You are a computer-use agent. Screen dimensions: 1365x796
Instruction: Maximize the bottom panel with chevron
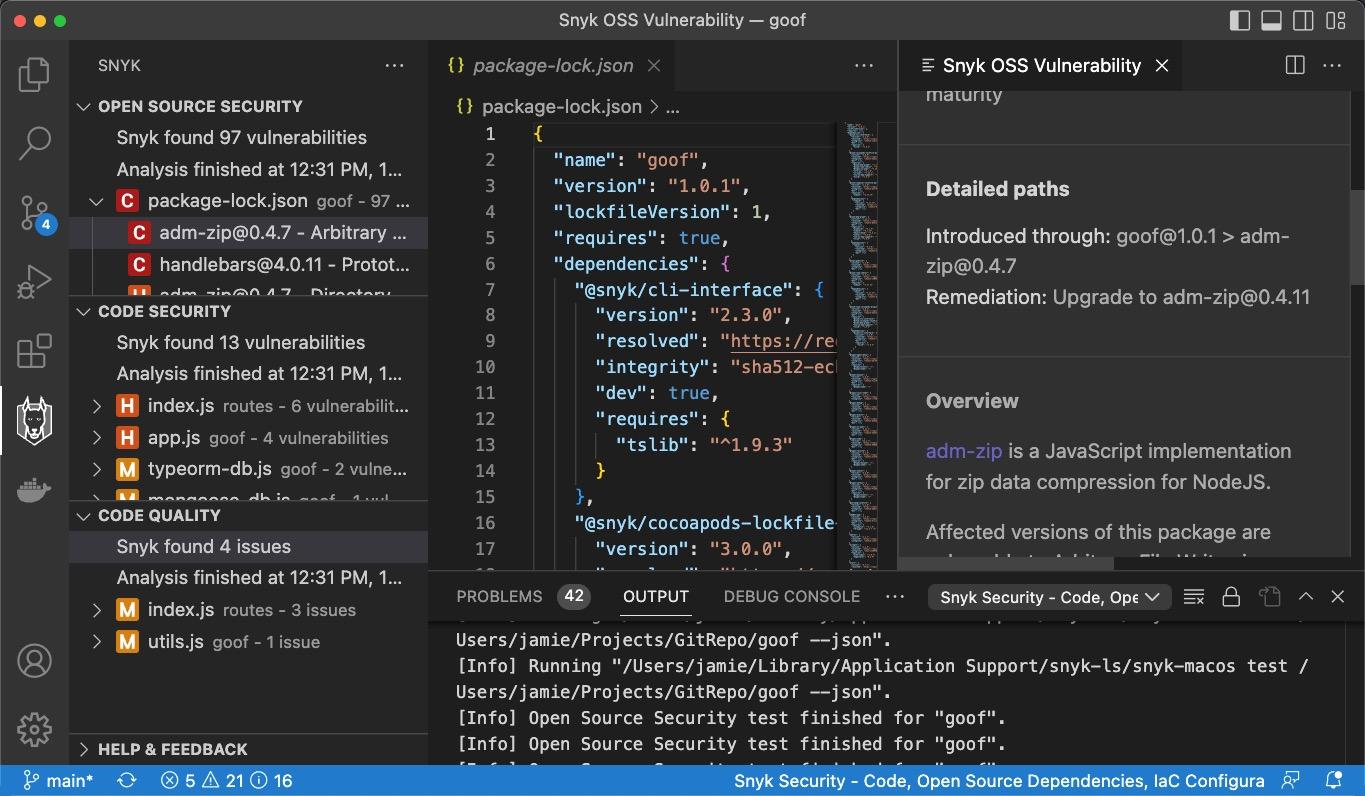click(x=1306, y=597)
